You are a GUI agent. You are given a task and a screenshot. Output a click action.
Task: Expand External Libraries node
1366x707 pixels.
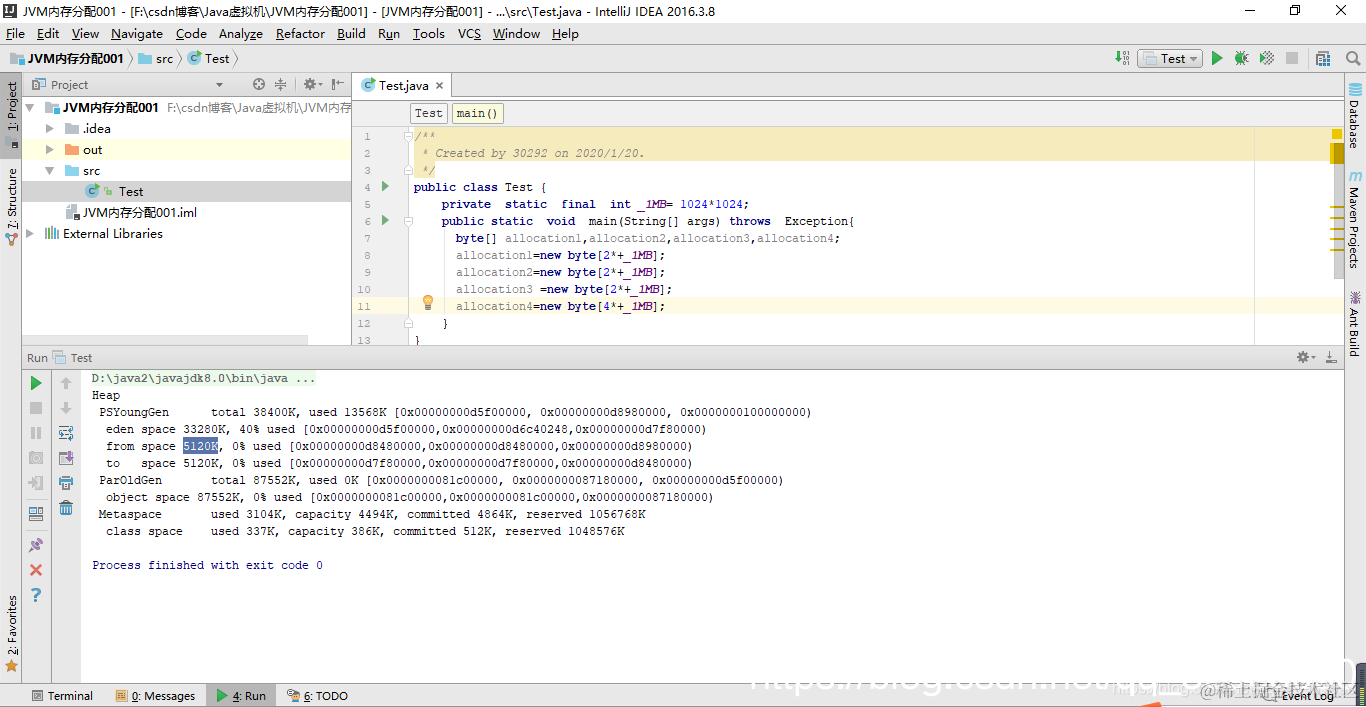pyautogui.click(x=30, y=233)
